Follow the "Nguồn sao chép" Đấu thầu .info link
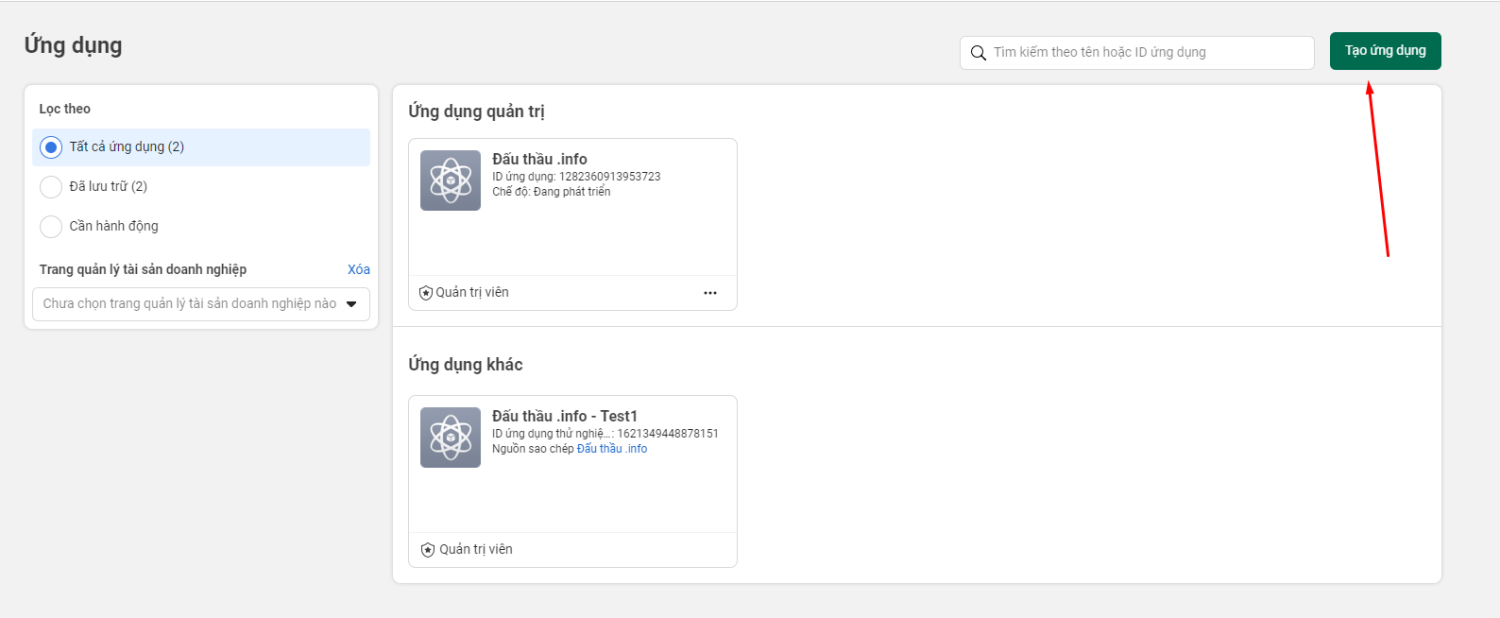The width and height of the screenshot is (1500, 618). 611,449
